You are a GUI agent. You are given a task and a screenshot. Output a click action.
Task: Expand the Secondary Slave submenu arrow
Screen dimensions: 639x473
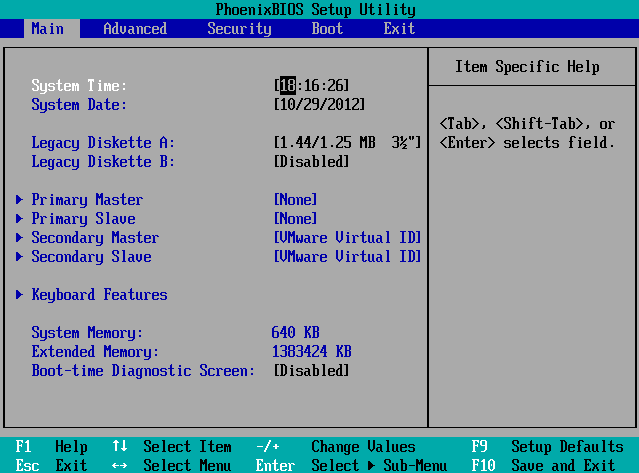[x=19, y=257]
